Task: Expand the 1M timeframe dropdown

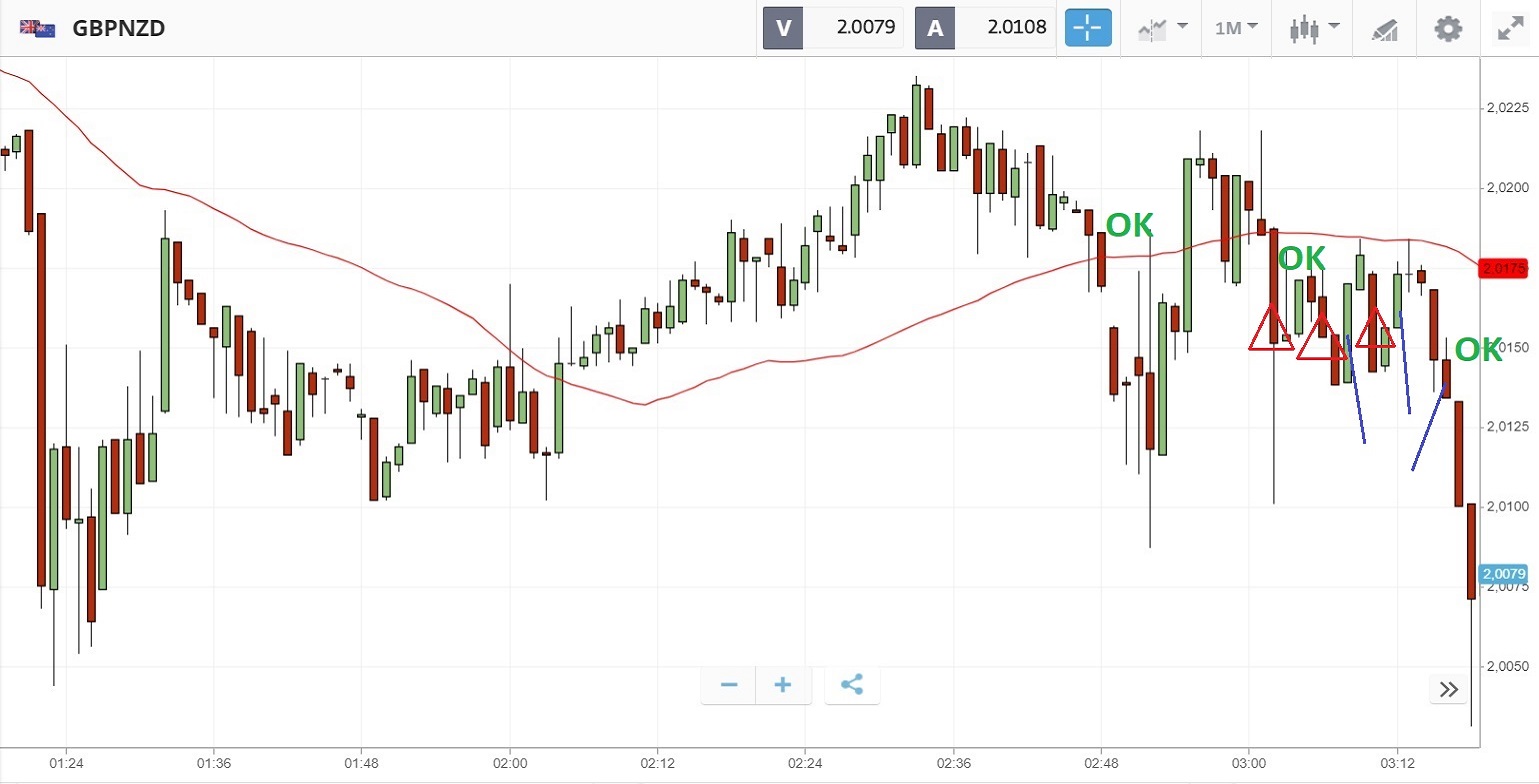Action: tap(1236, 28)
